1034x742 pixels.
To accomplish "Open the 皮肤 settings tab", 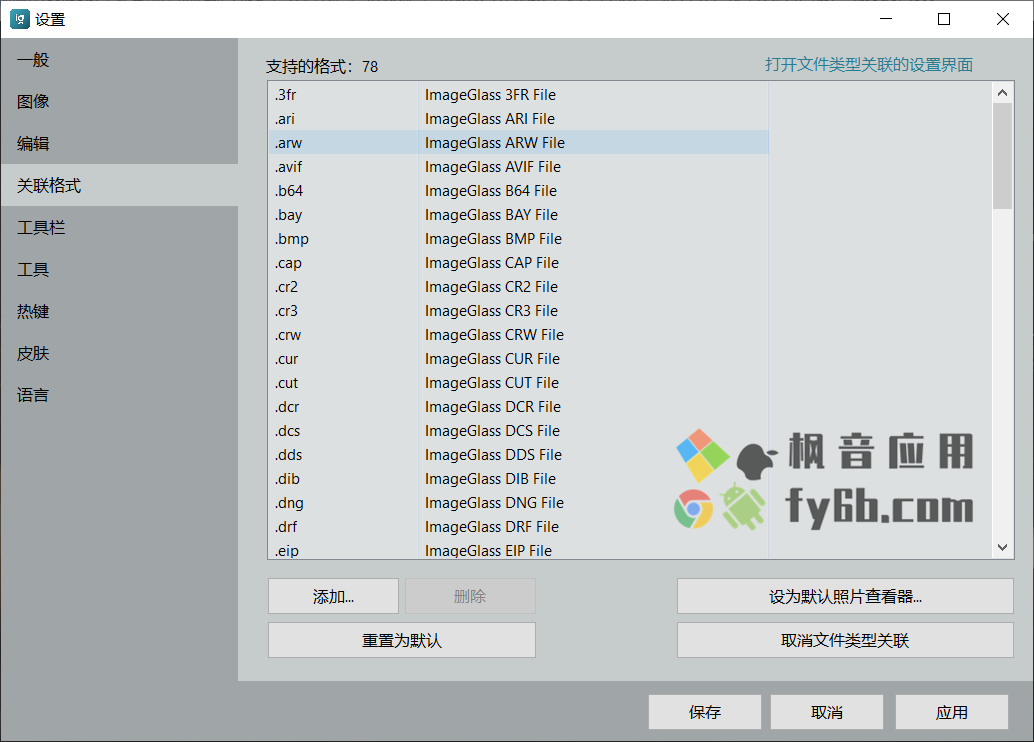I will [x=119, y=354].
